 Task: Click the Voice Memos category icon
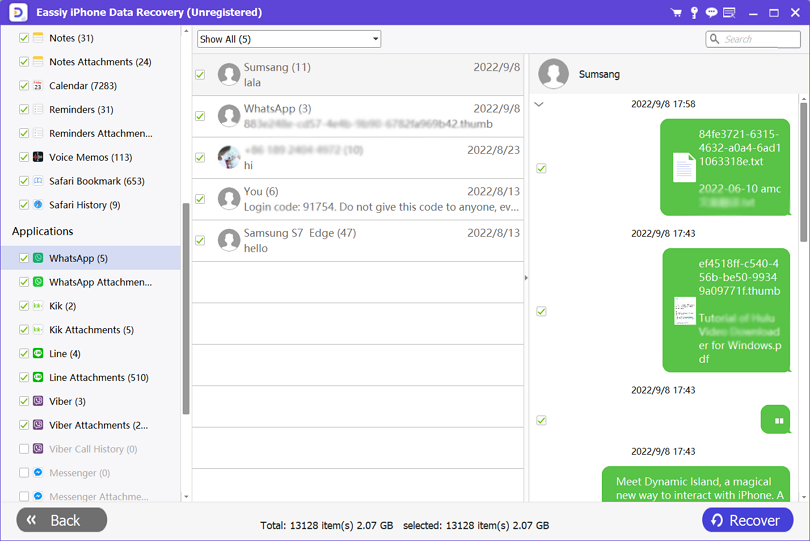coord(38,157)
